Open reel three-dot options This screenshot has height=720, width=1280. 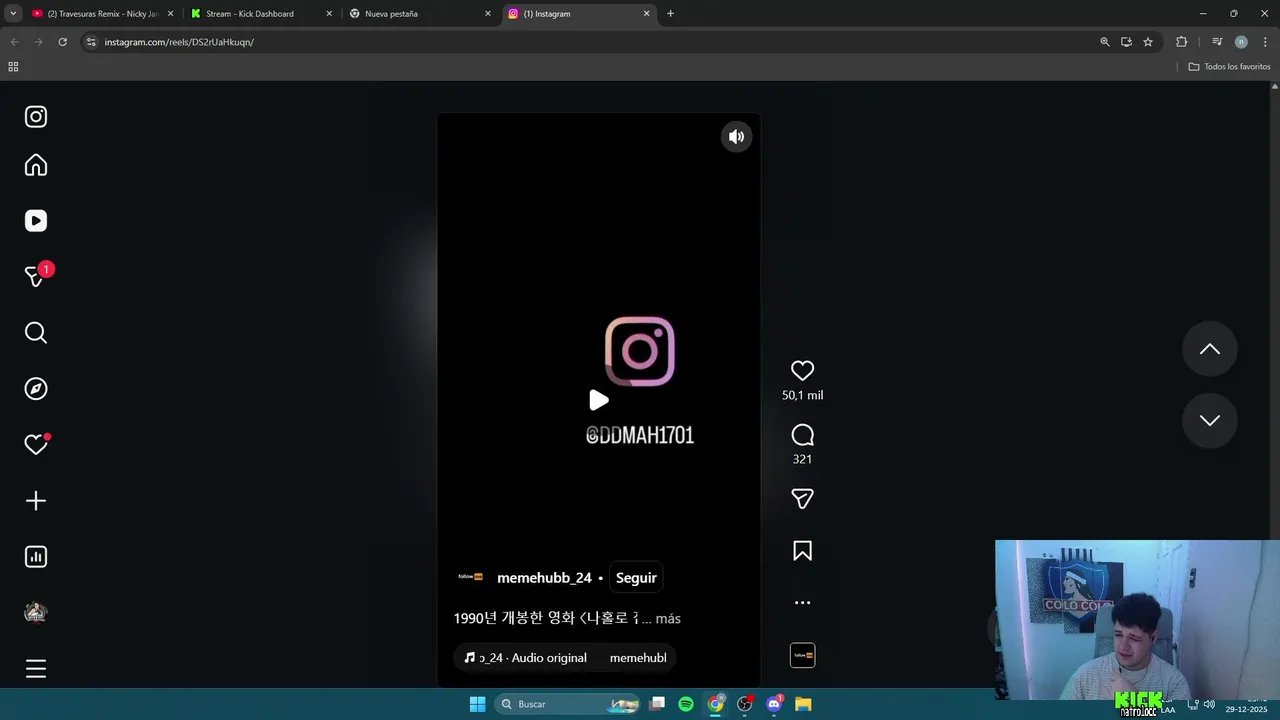point(802,603)
